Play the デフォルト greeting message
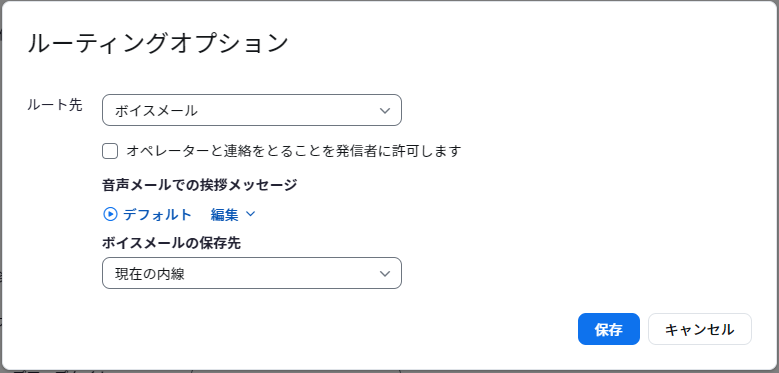Image resolution: width=779 pixels, height=373 pixels. pyautogui.click(x=110, y=214)
